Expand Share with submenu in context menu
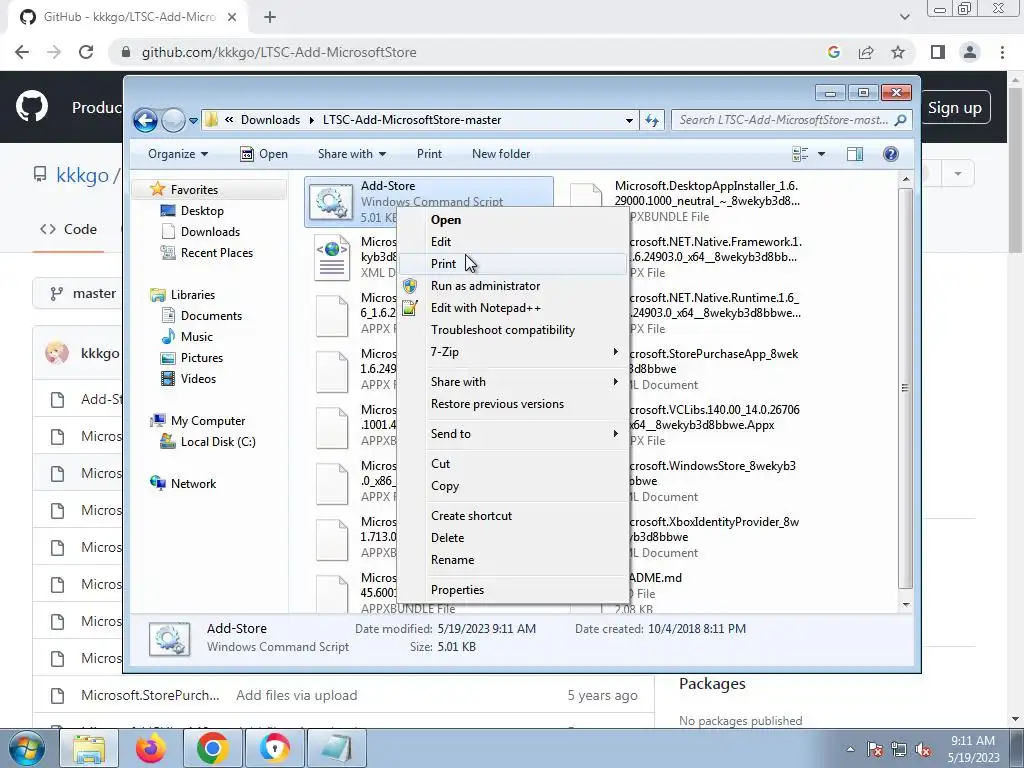This screenshot has width=1024, height=768. coord(512,382)
